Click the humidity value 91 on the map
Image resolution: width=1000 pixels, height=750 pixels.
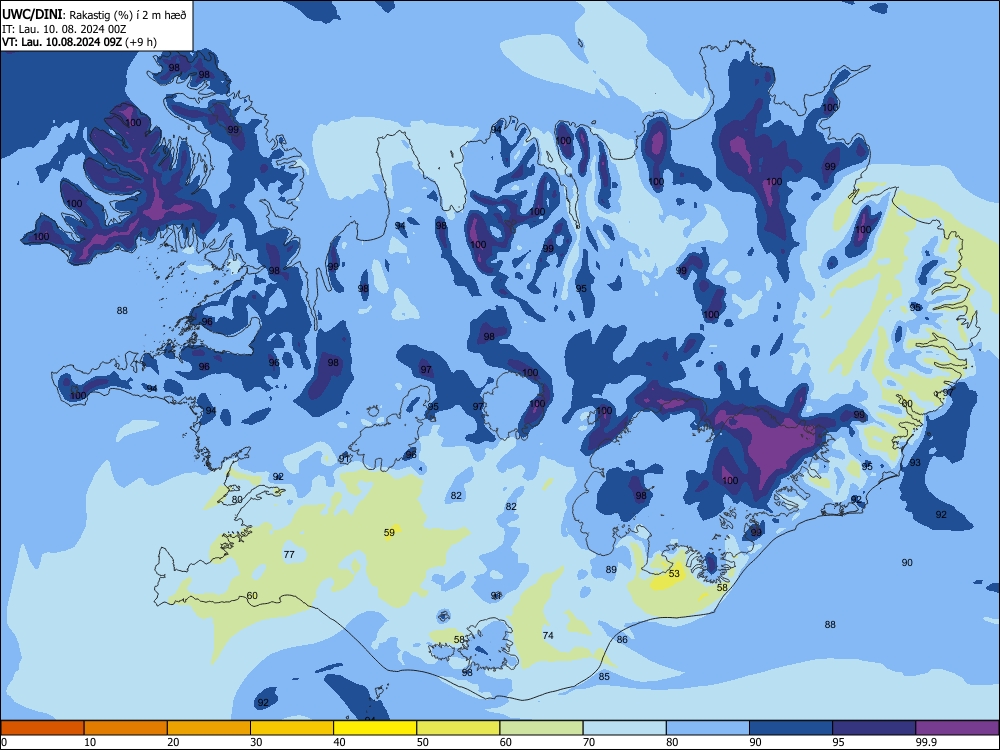[344, 459]
